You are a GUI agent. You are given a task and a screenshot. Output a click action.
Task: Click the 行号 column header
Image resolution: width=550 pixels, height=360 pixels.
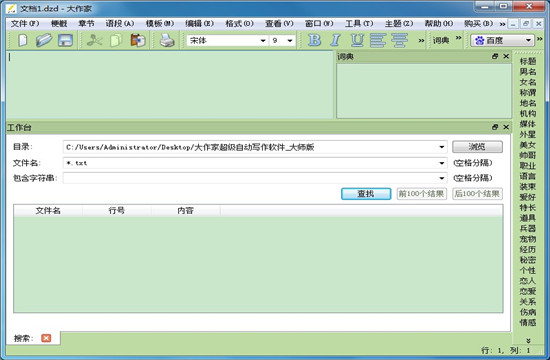pos(117,211)
